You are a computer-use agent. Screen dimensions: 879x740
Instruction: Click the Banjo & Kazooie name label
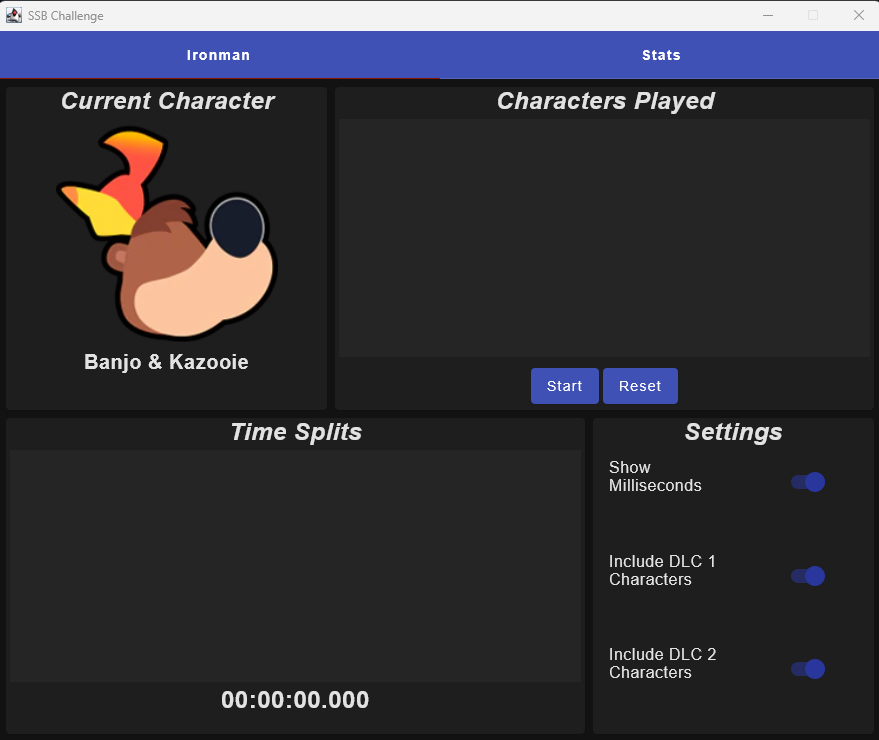(x=166, y=362)
